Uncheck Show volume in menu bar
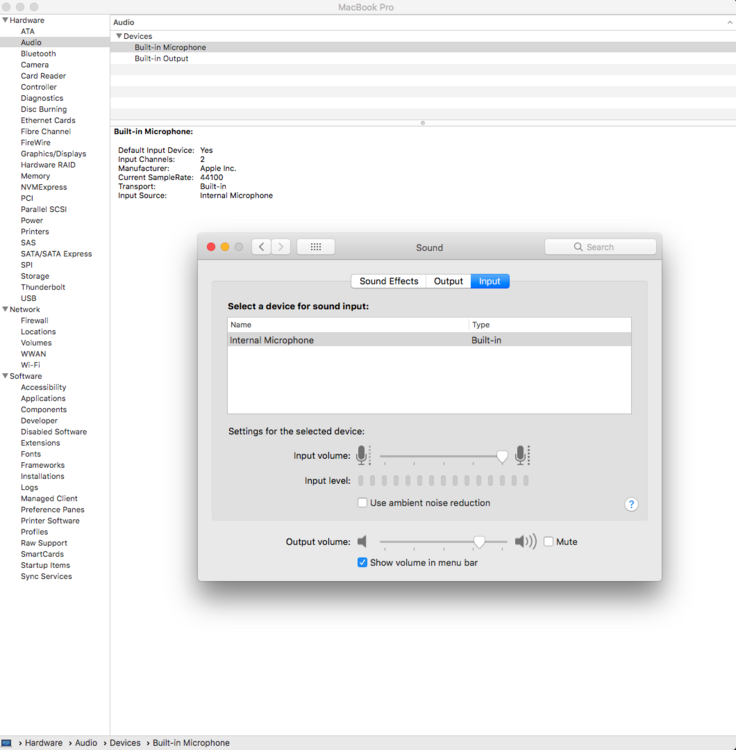Viewport: 736px width, 750px height. pyautogui.click(x=363, y=563)
